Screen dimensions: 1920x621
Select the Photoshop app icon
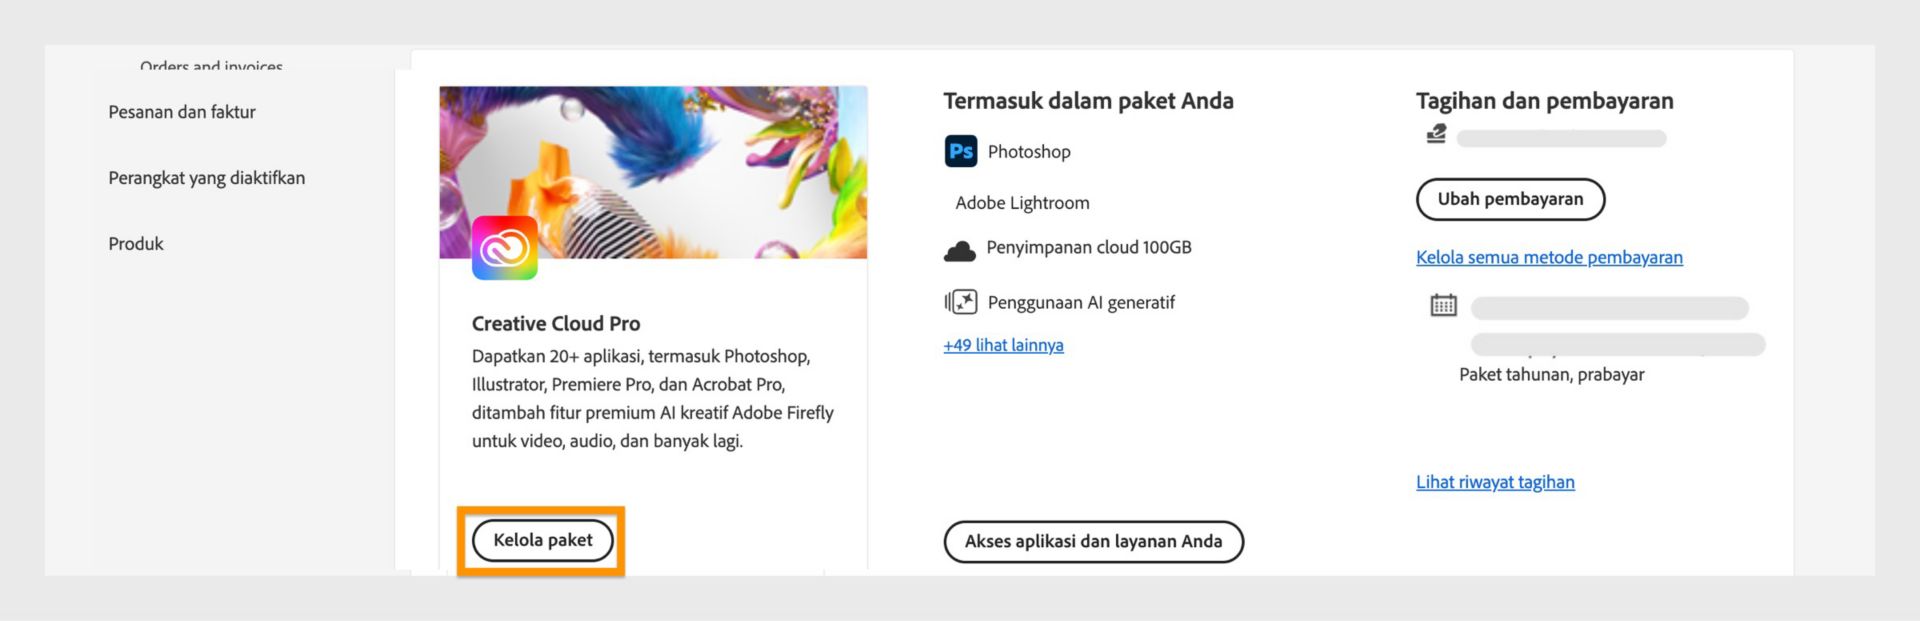[960, 151]
